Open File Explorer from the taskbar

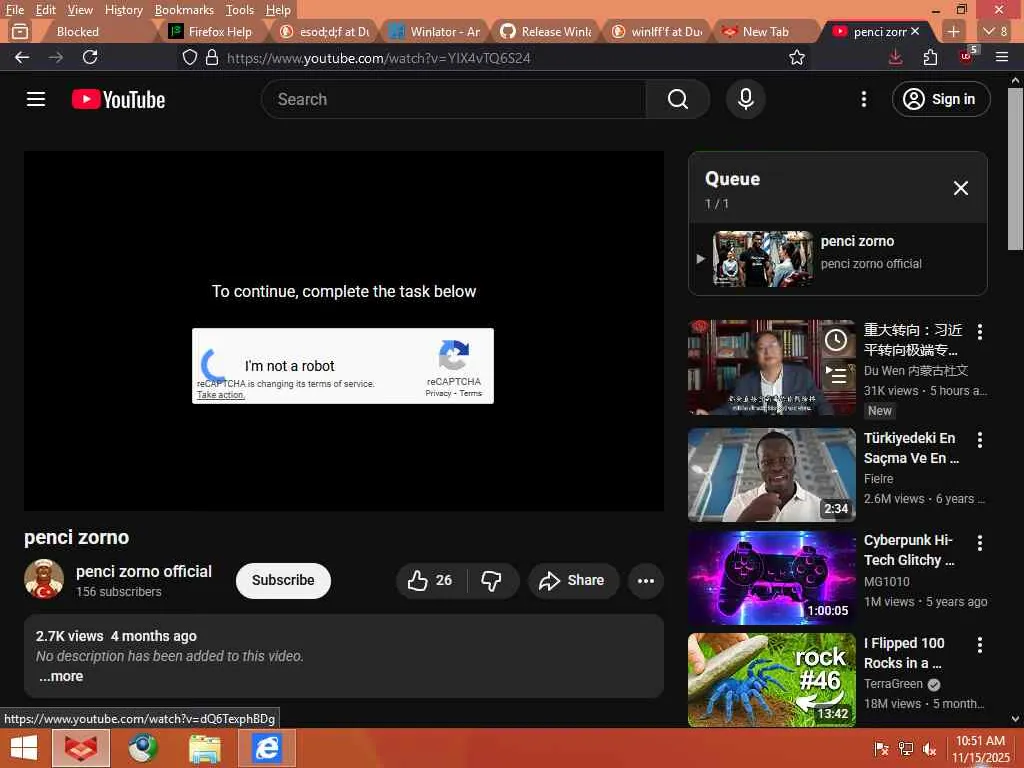pos(205,748)
